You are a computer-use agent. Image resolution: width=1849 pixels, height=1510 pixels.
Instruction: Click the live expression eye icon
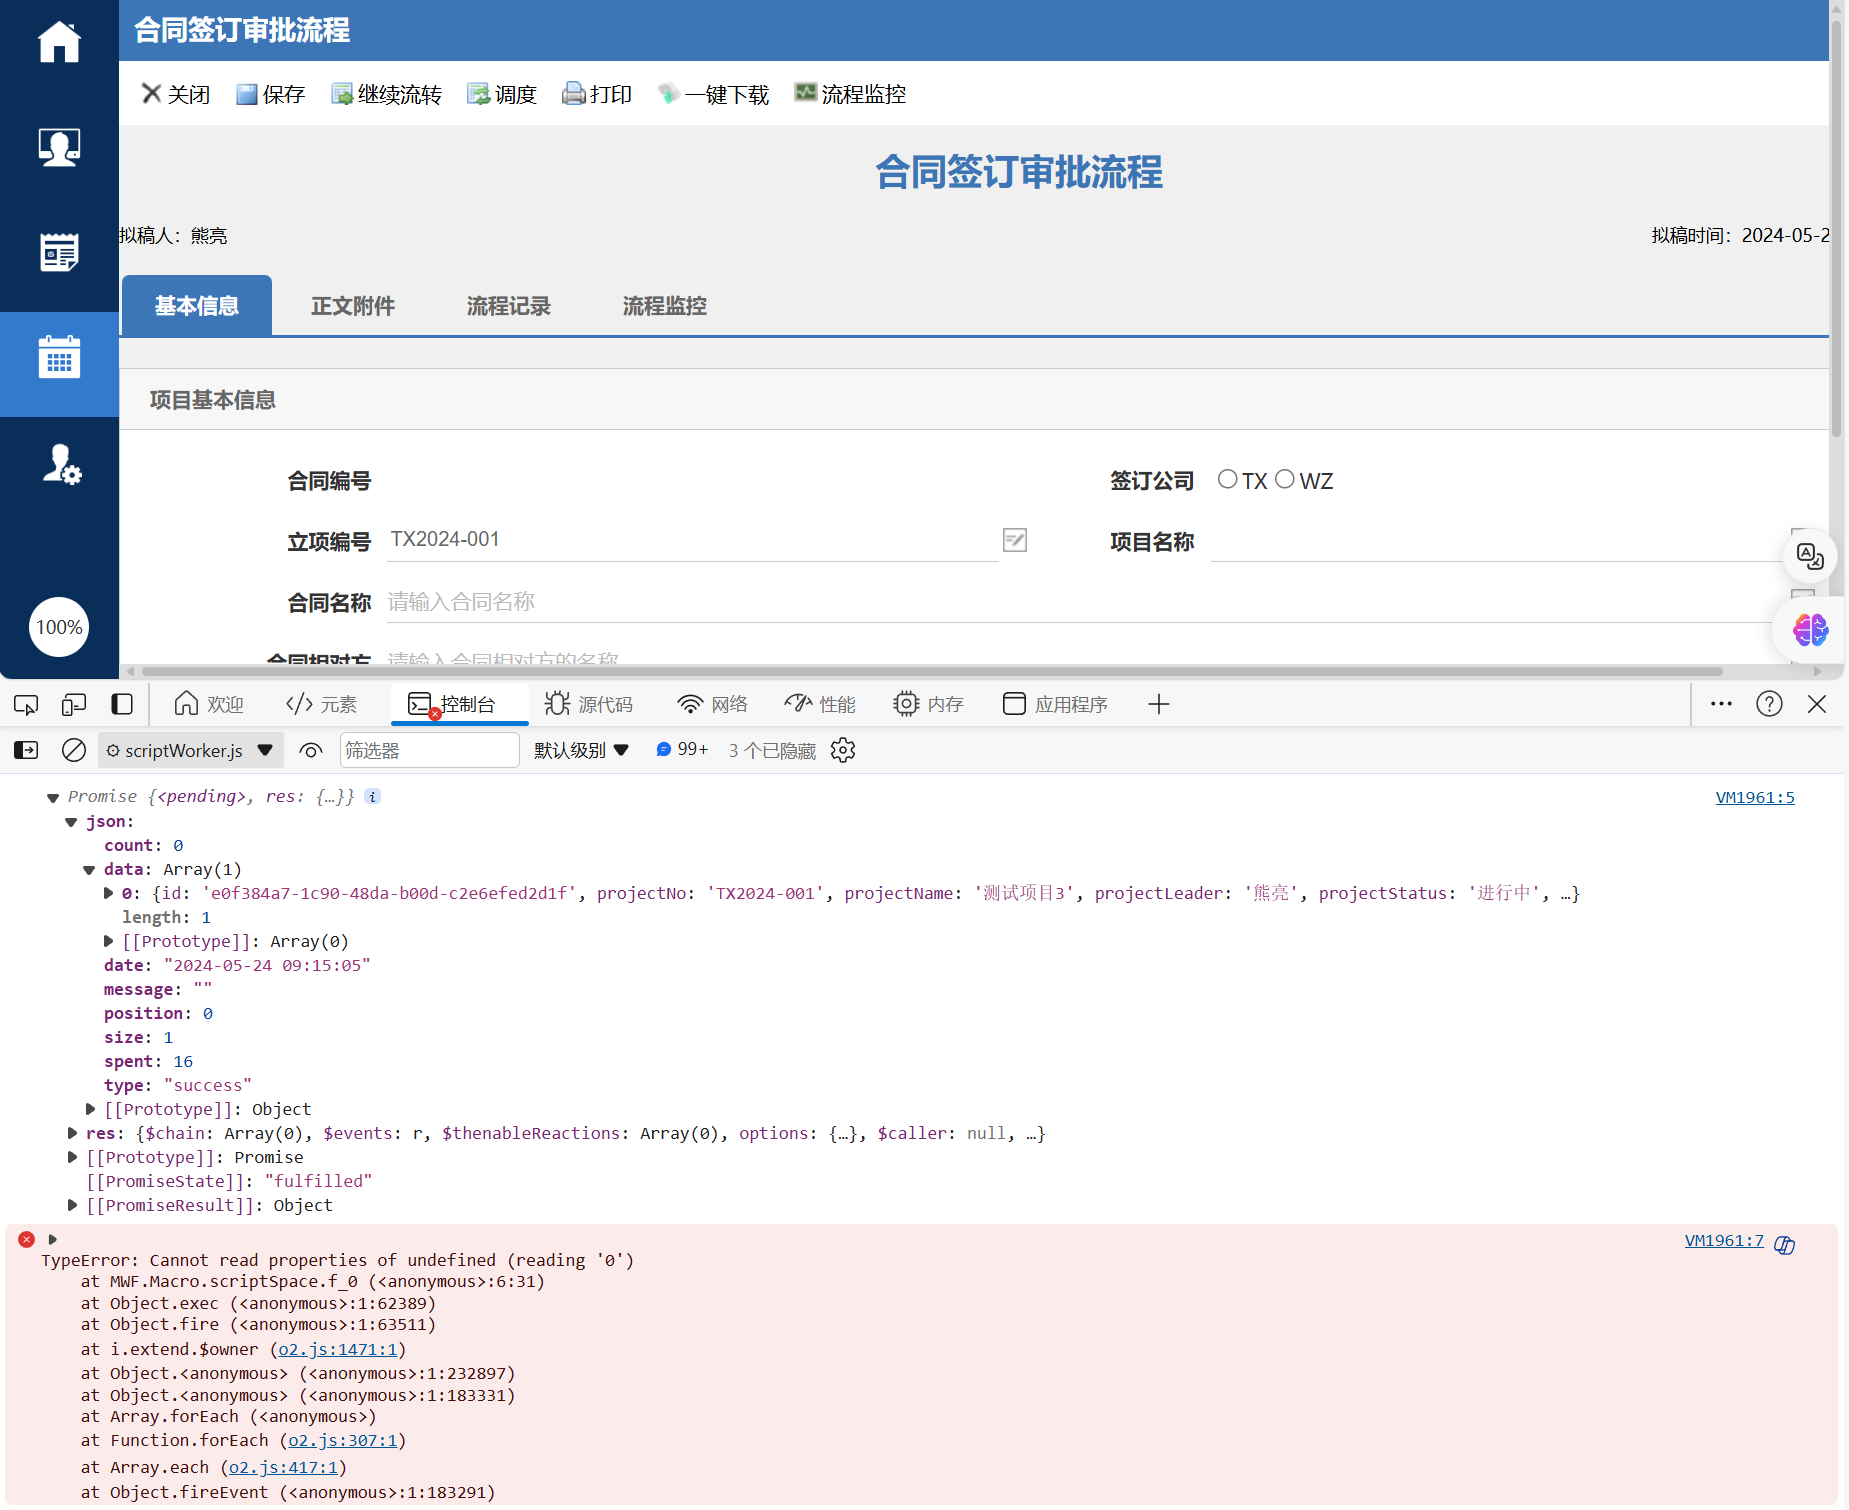coord(311,750)
